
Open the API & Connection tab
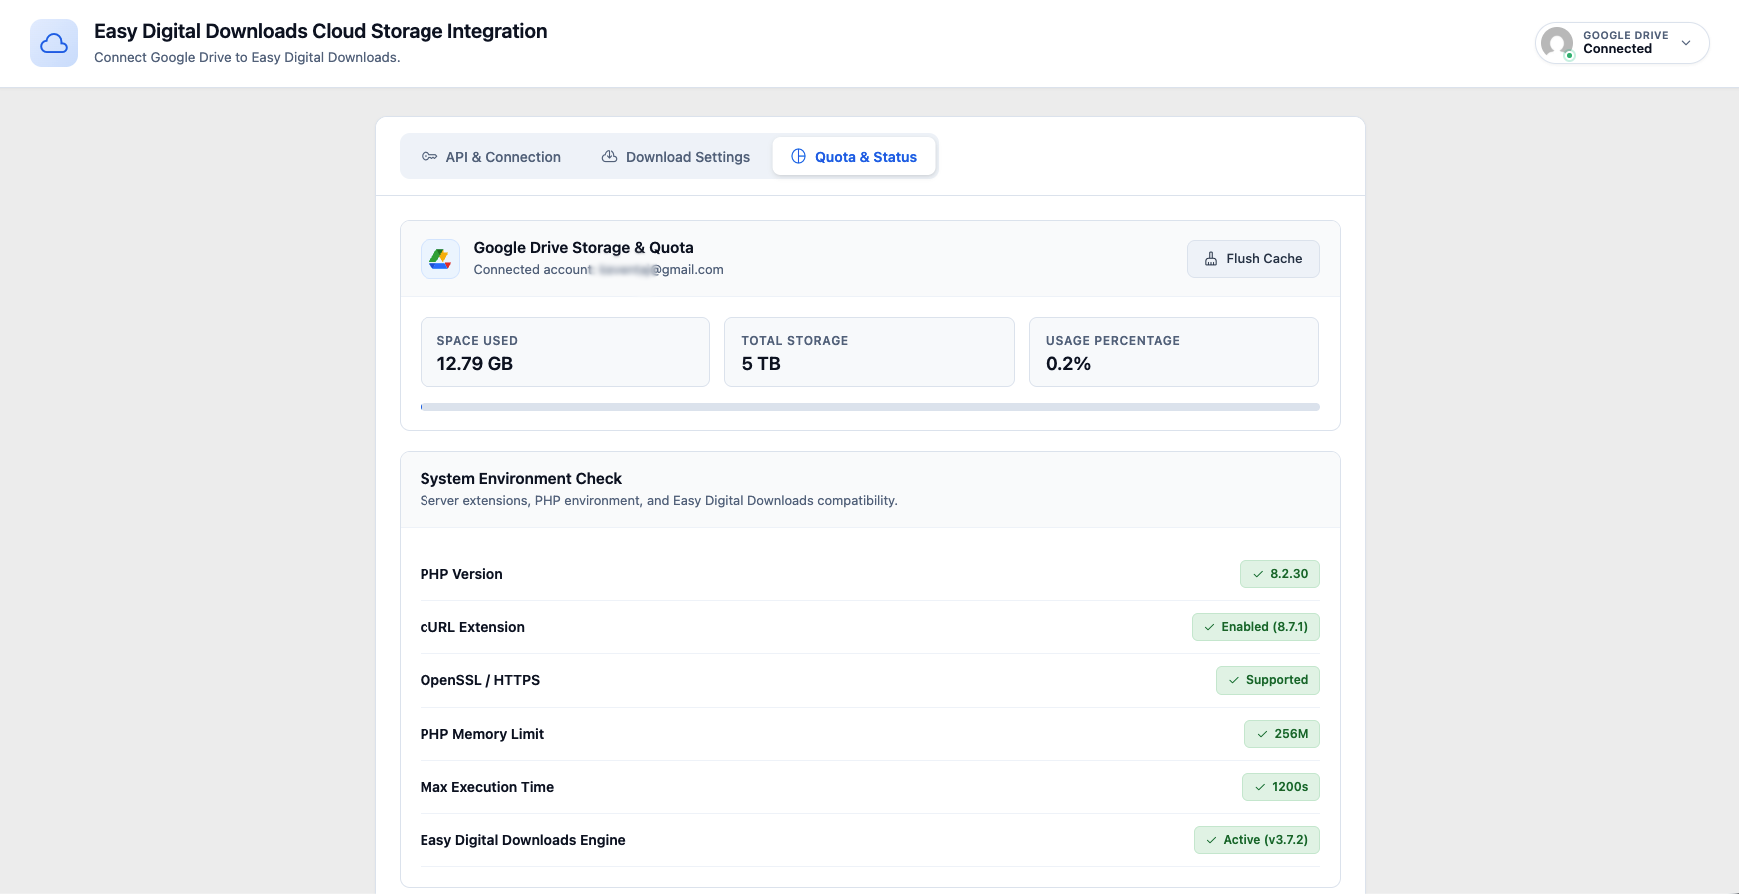(x=491, y=157)
